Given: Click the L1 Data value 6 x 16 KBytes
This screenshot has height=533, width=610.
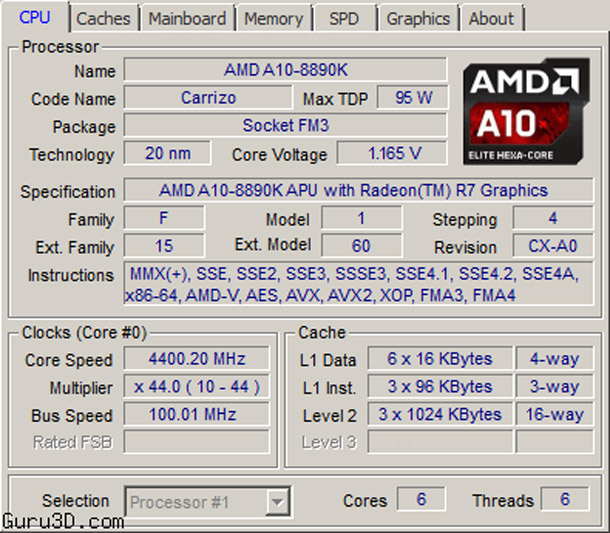Looking at the screenshot, I should click(440, 358).
